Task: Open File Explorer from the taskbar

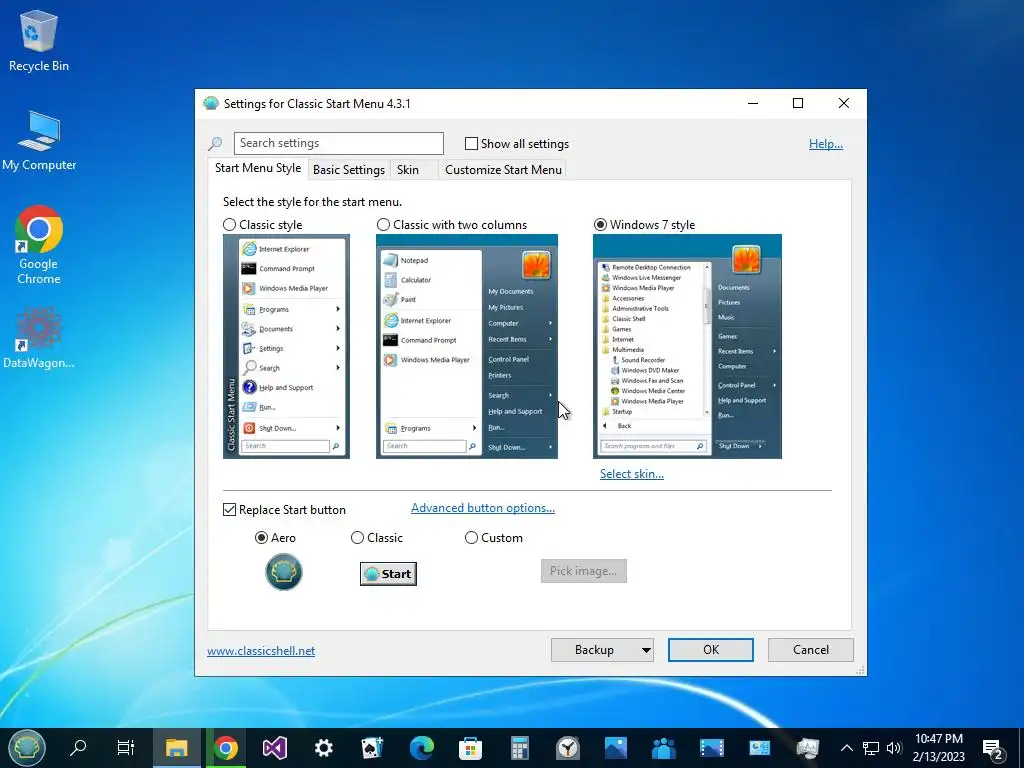Action: click(176, 748)
